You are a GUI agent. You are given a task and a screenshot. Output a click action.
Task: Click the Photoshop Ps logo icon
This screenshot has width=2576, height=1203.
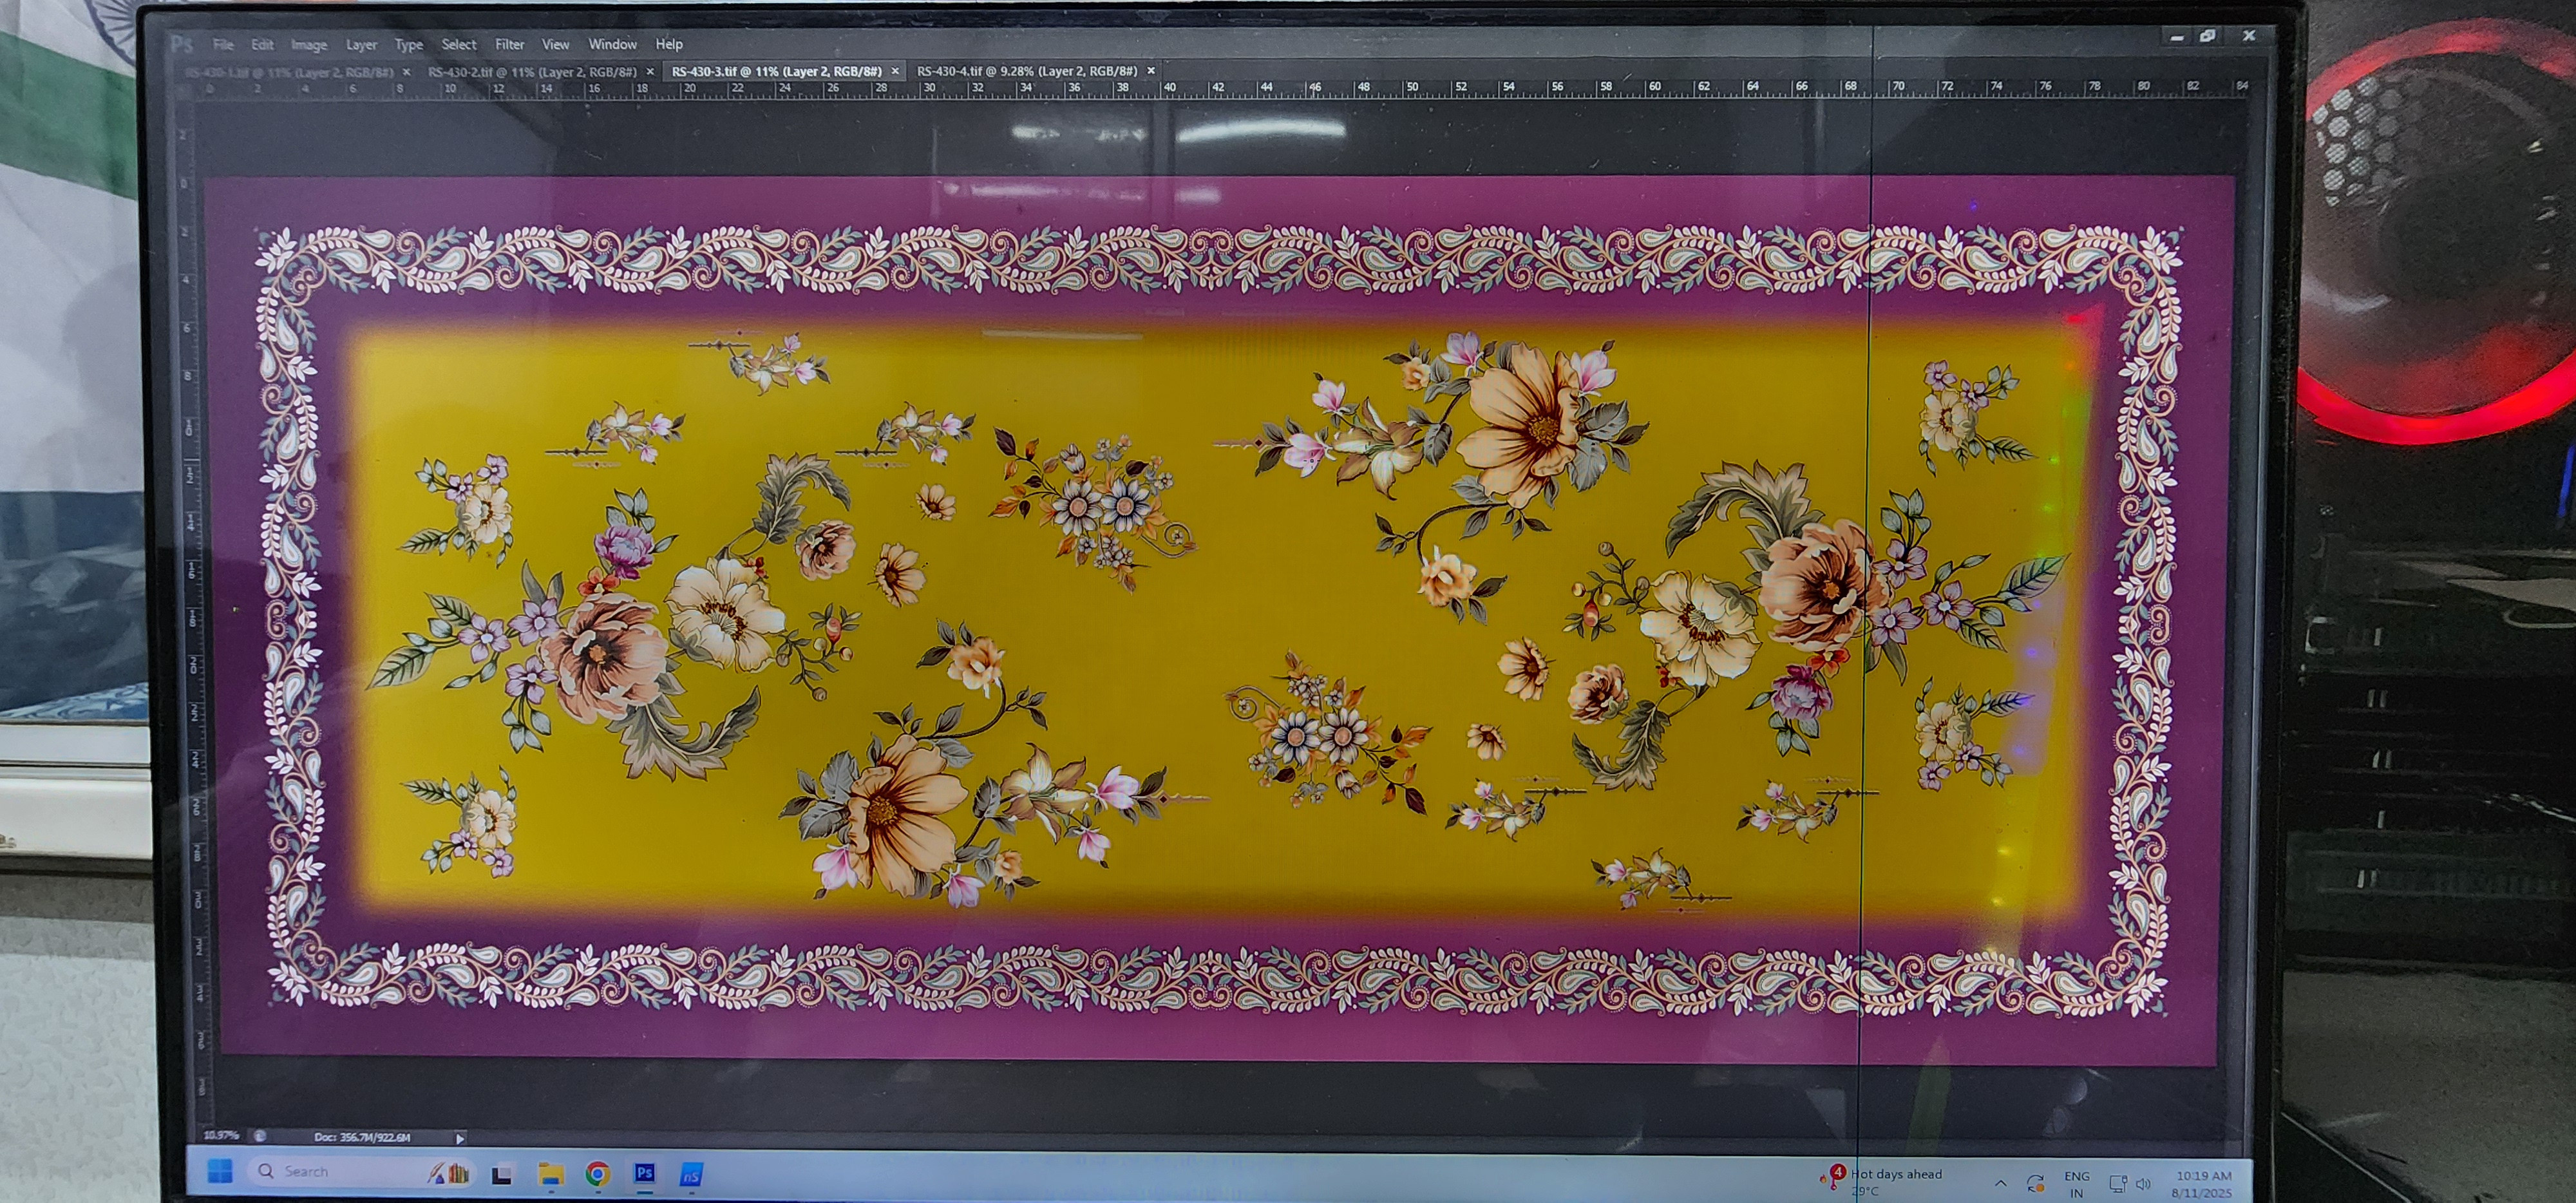(x=182, y=43)
